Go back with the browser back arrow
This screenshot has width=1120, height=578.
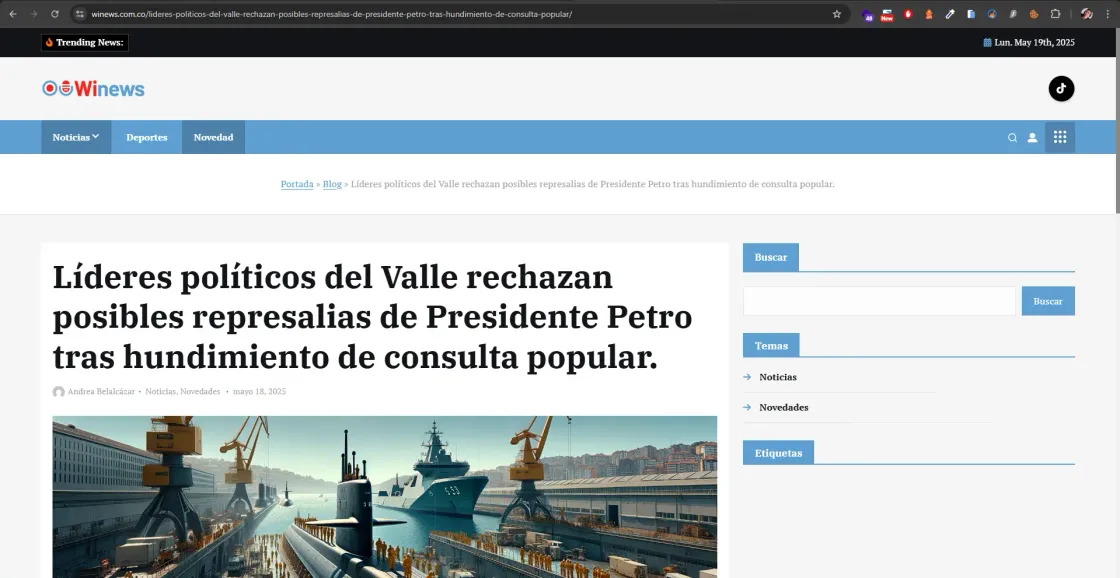point(13,14)
